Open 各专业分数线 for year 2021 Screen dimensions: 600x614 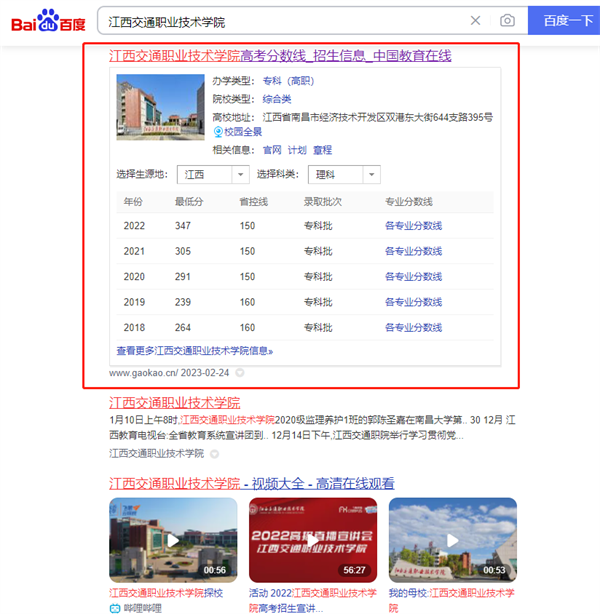point(414,251)
